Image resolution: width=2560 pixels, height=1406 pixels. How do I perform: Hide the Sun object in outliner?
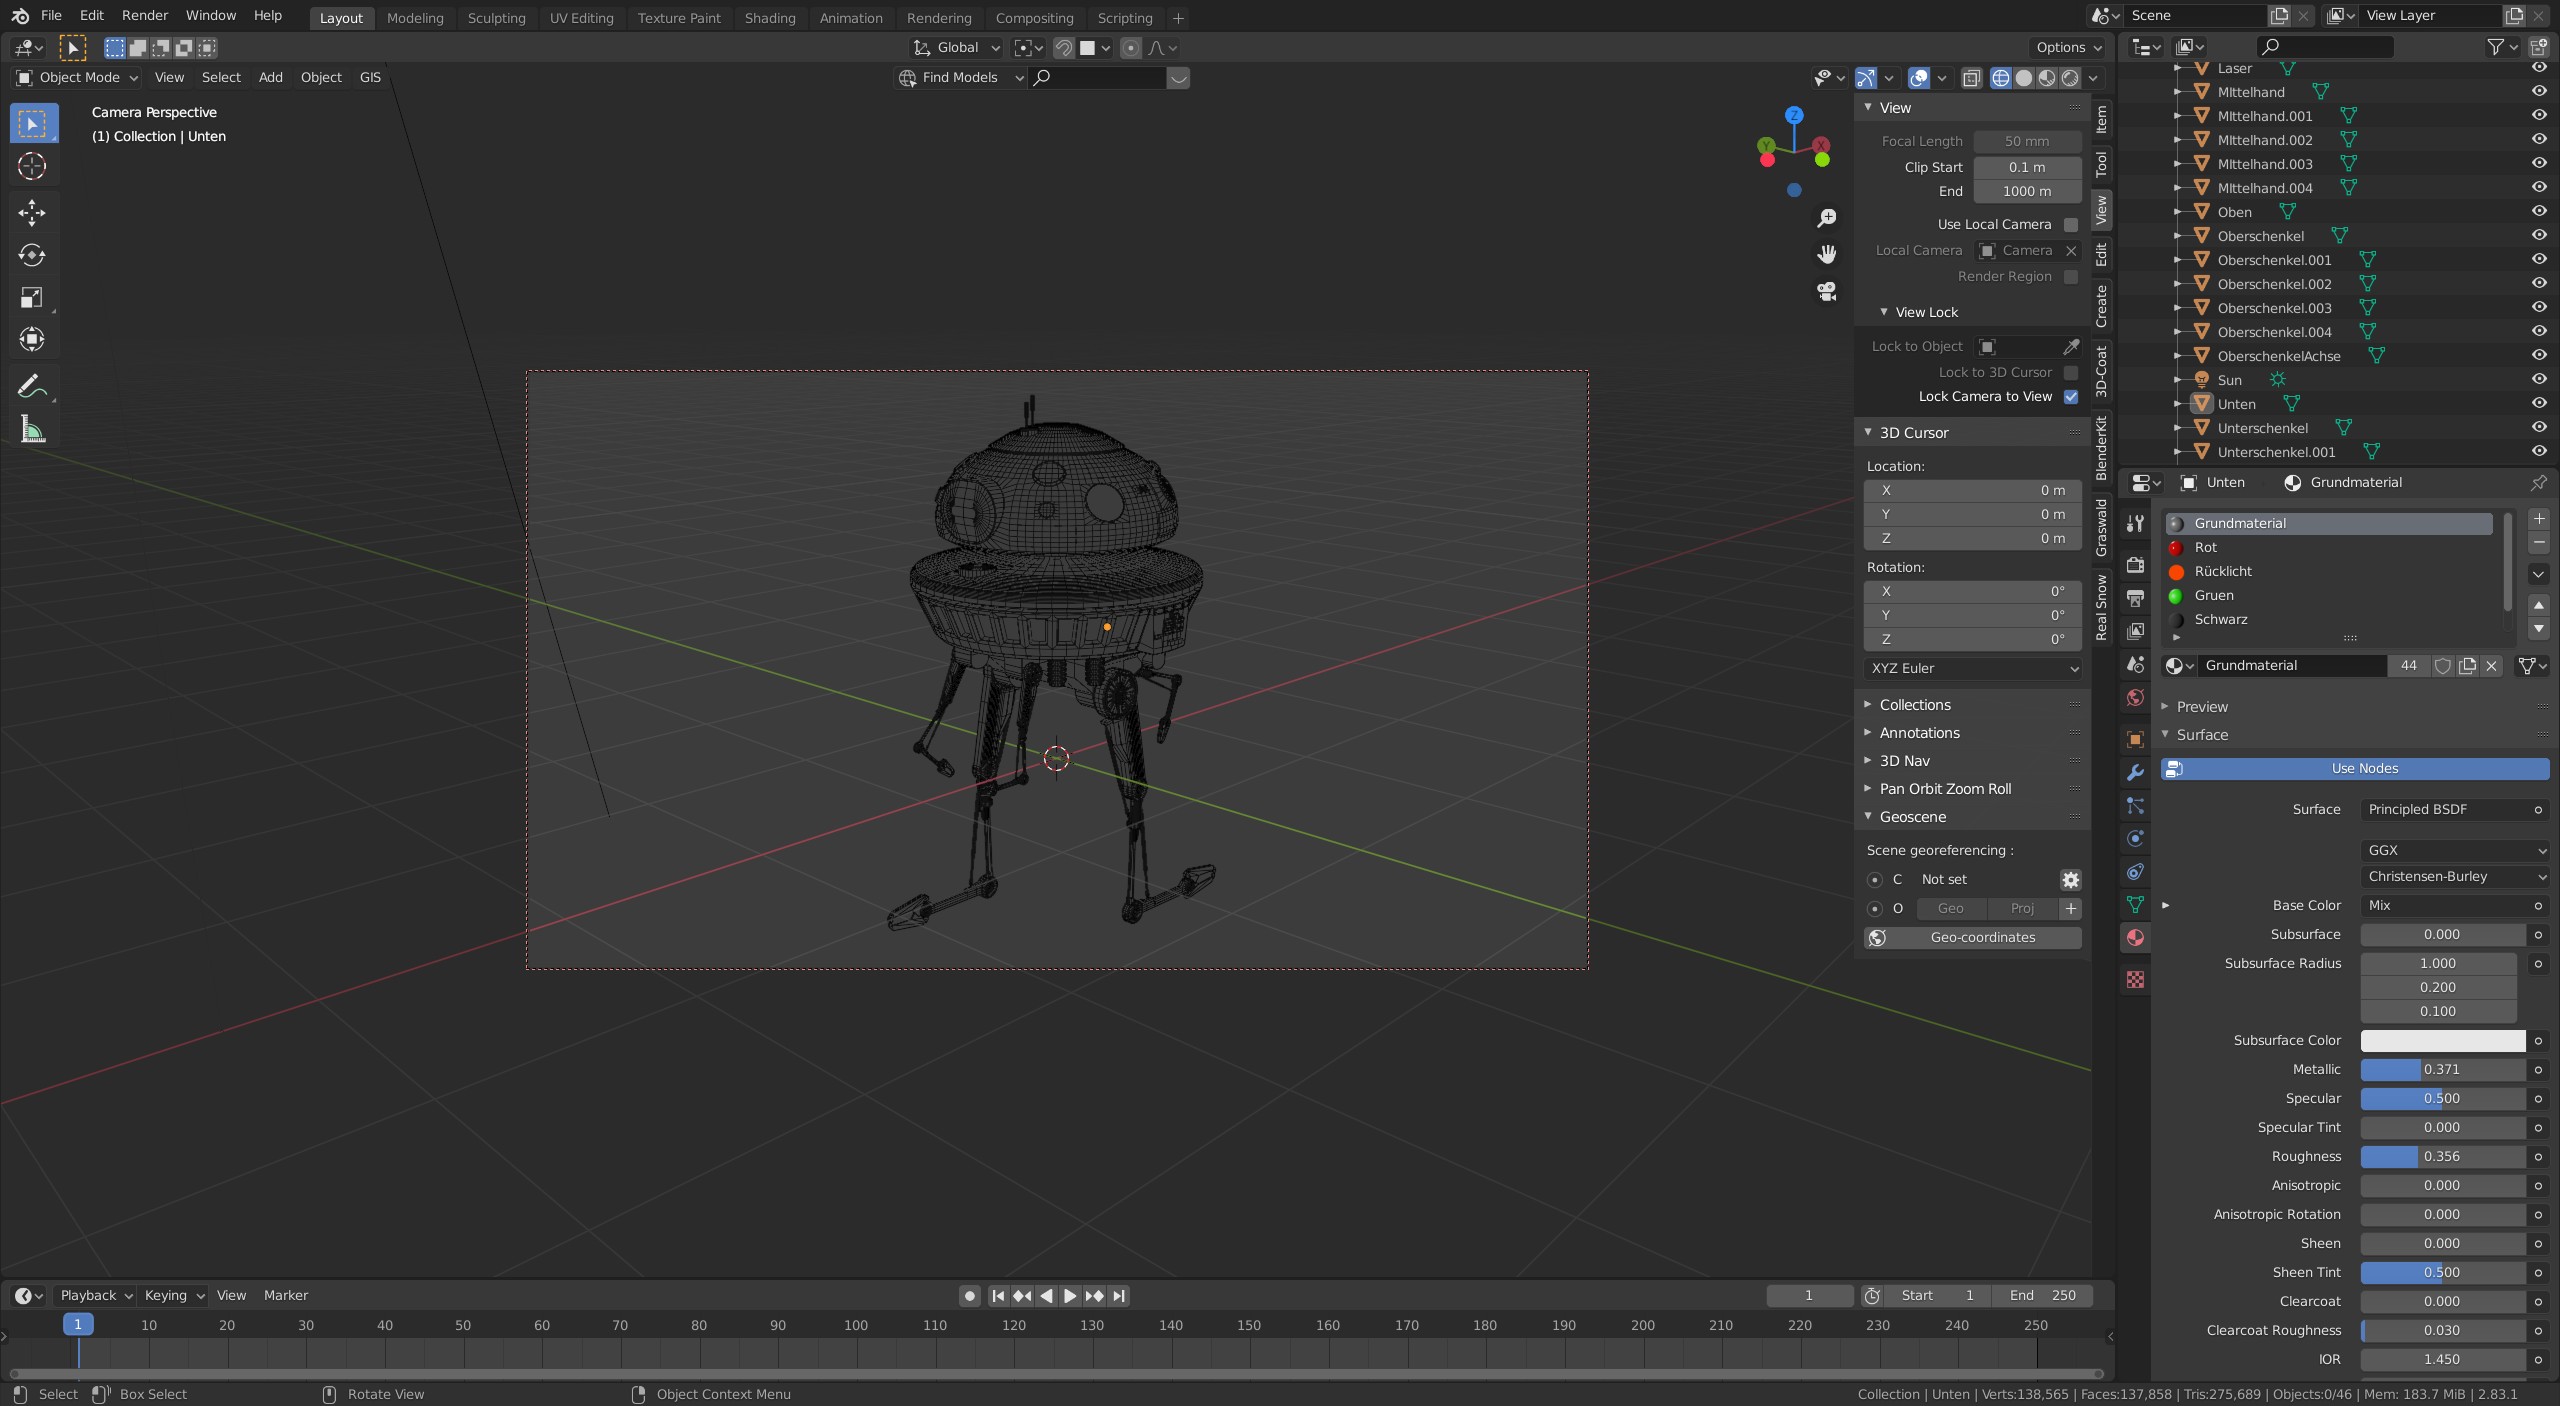[2538, 380]
